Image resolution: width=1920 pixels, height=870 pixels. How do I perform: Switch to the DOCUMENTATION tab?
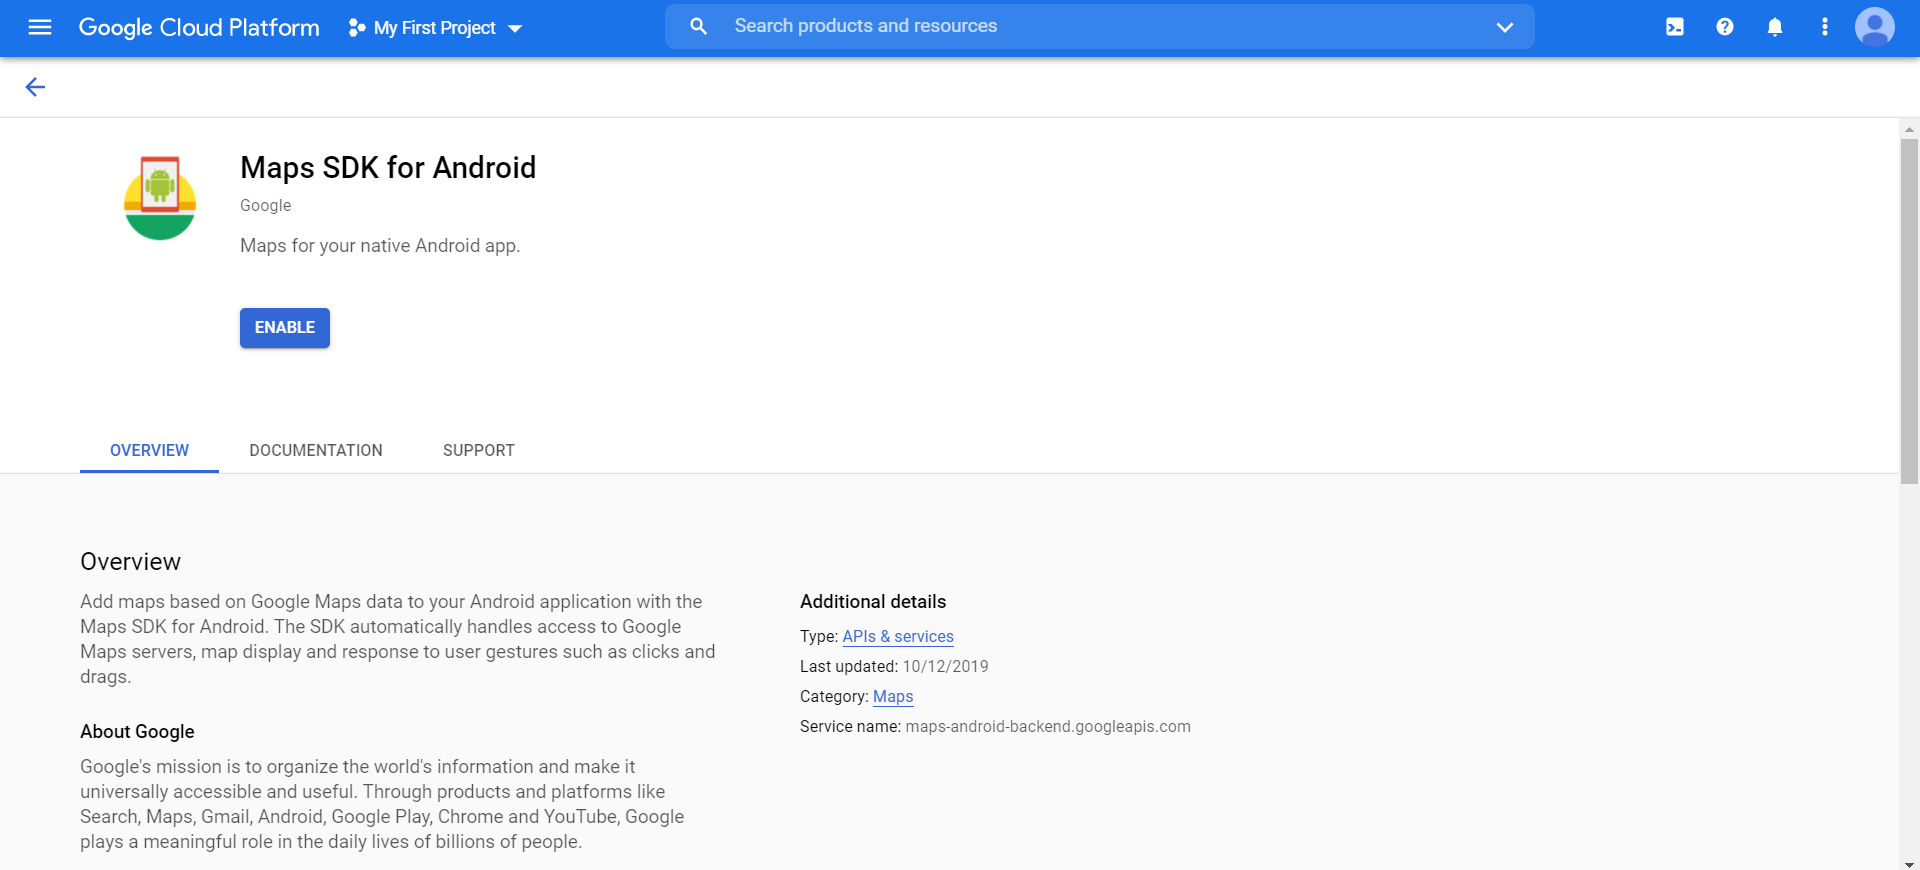pyautogui.click(x=316, y=450)
